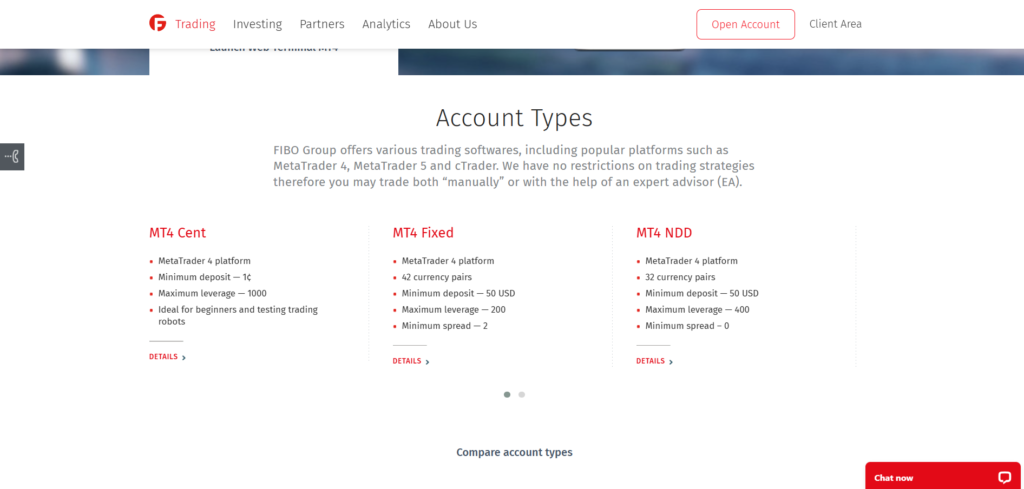Click the arrow beside MT4 Fixed details

428,362
